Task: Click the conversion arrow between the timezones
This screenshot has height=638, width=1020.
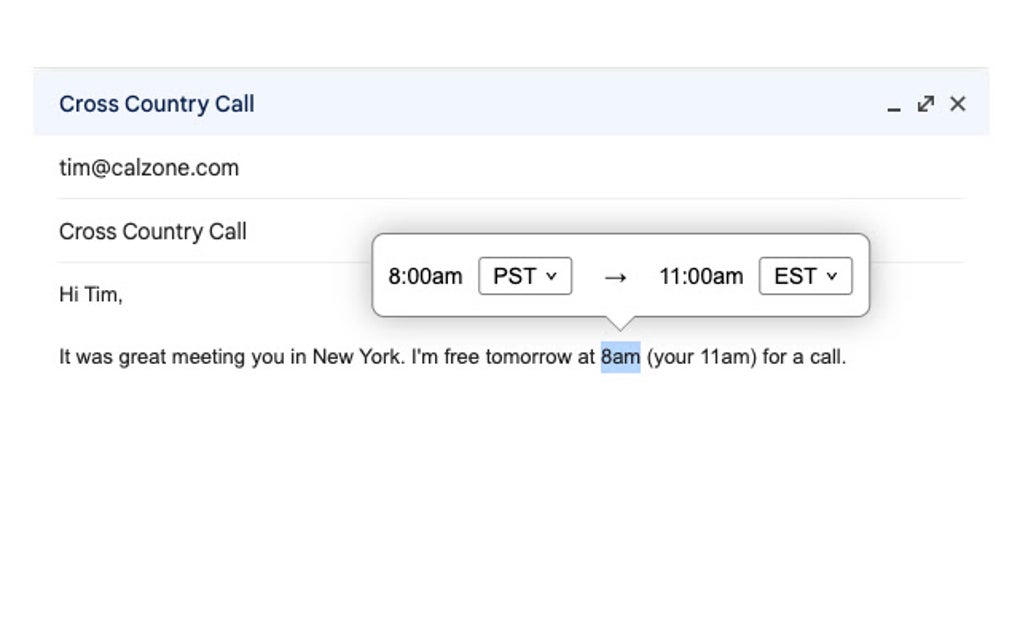Action: tap(615, 277)
